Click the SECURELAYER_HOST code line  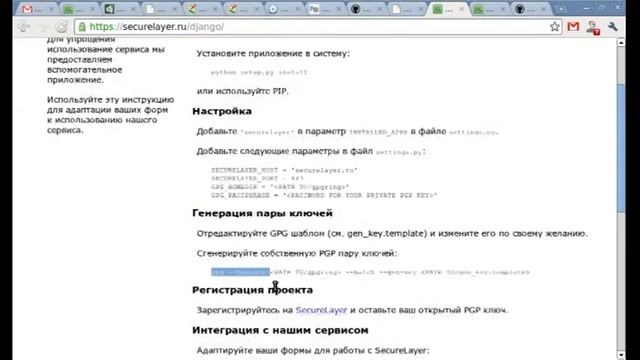pyautogui.click(x=284, y=170)
